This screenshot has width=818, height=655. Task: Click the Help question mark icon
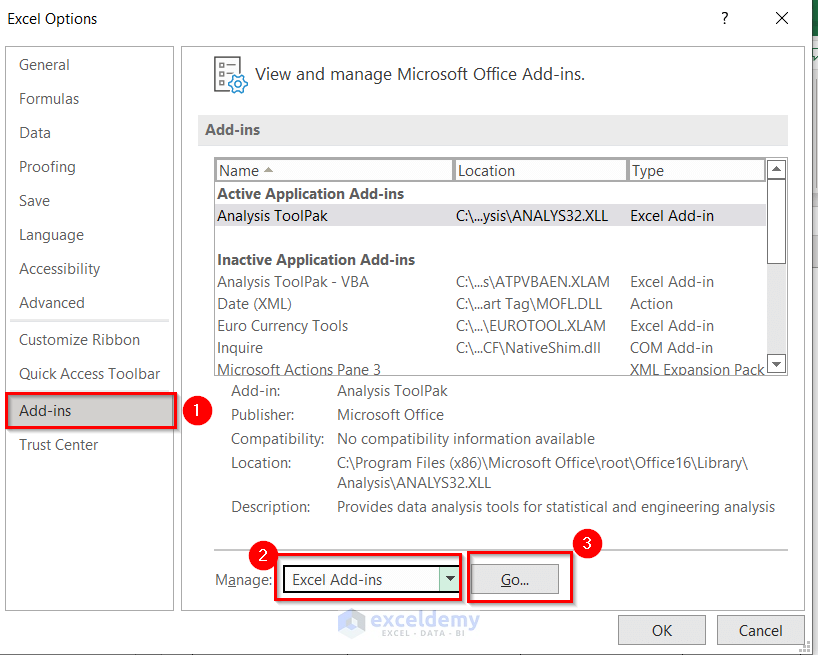tap(725, 19)
